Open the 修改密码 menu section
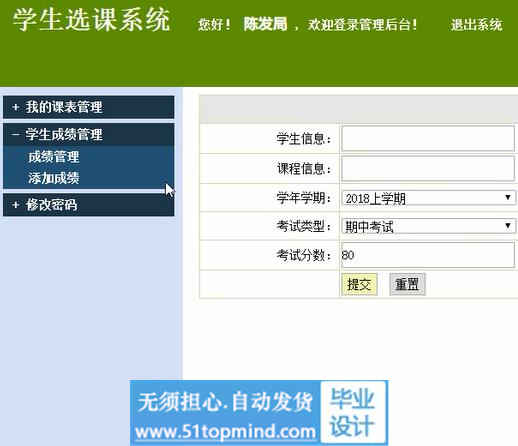This screenshot has width=518, height=446. 89,205
